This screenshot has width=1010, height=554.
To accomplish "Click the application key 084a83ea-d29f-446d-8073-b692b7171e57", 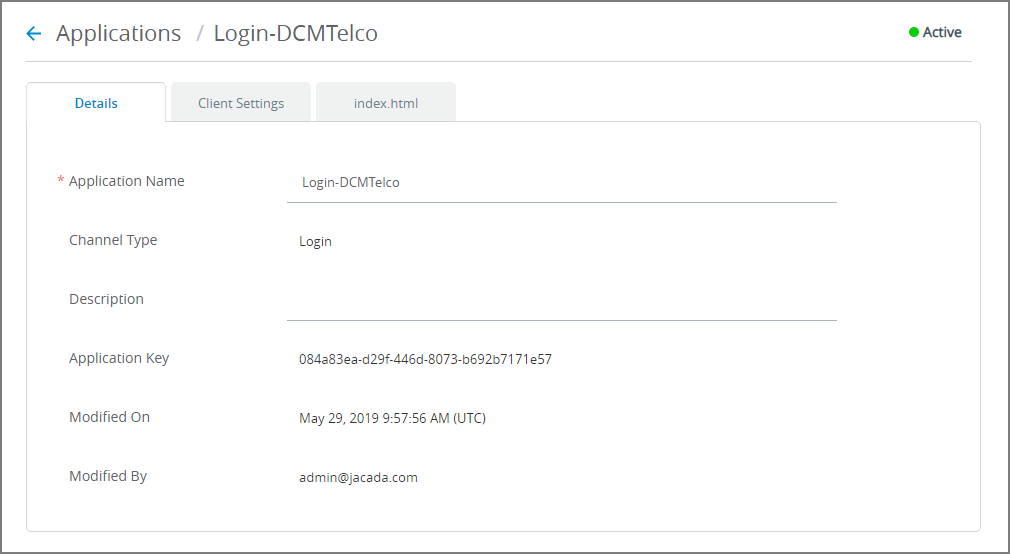I will coord(425,359).
